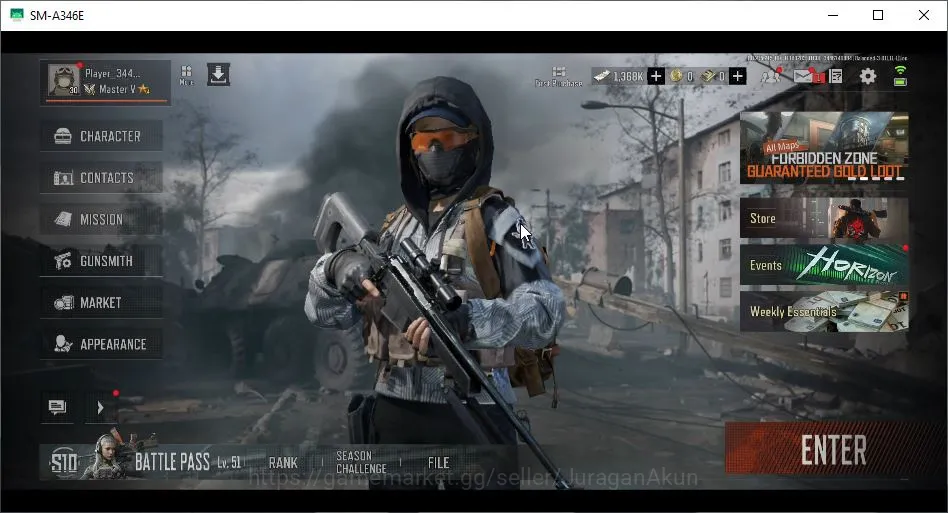Image resolution: width=948 pixels, height=513 pixels.
Task: Open the SEASON CHALLENGE tab
Action: point(361,462)
